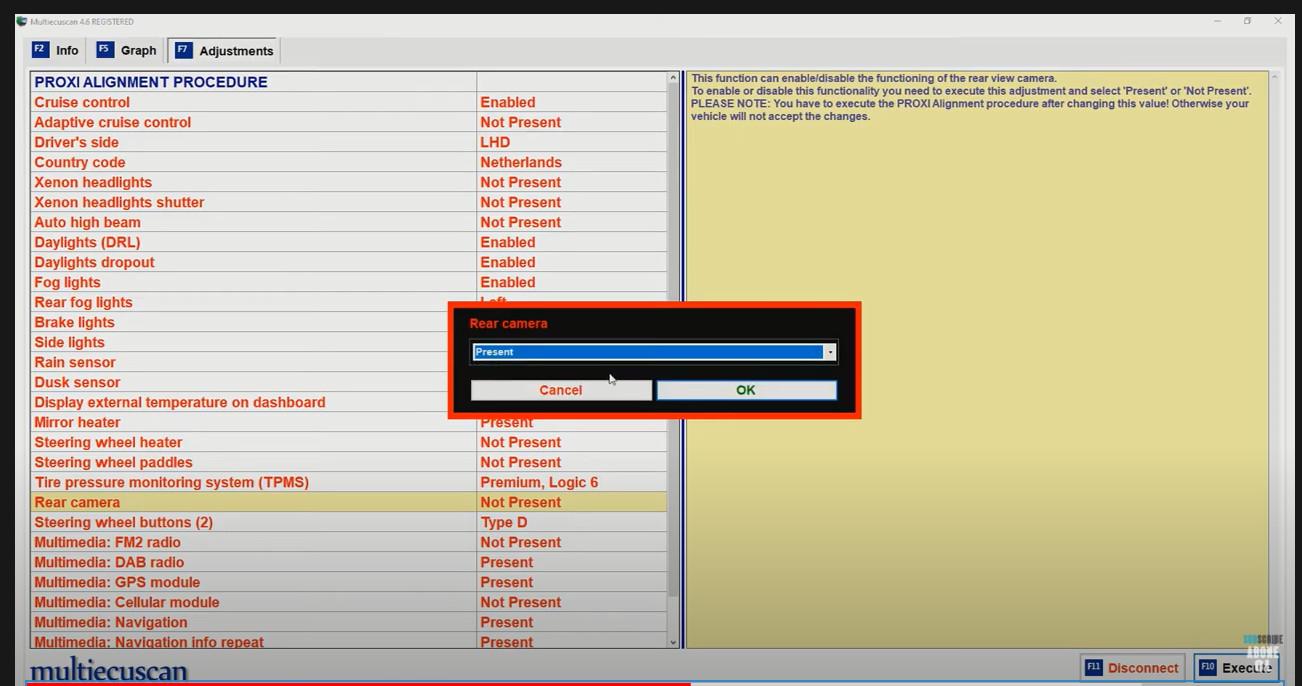This screenshot has height=686, width=1302.
Task: Choose the Mirror heater row
Action: 349,423
